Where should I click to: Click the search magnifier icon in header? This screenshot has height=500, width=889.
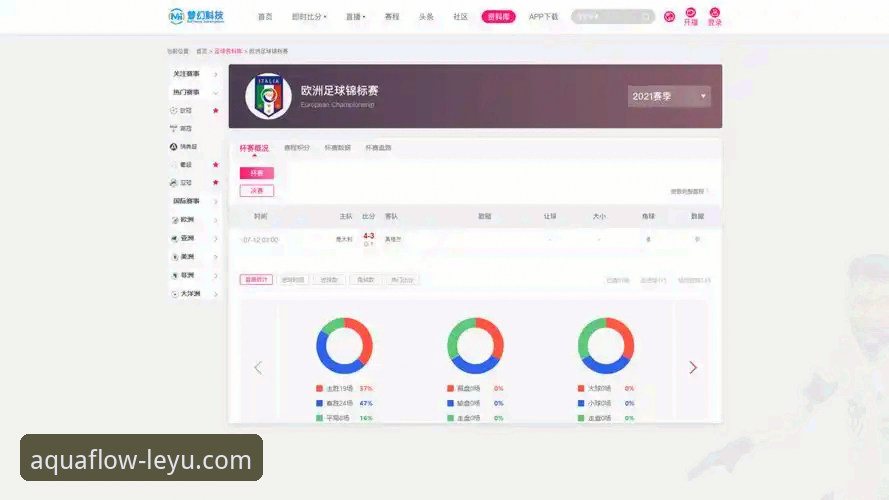click(x=646, y=17)
